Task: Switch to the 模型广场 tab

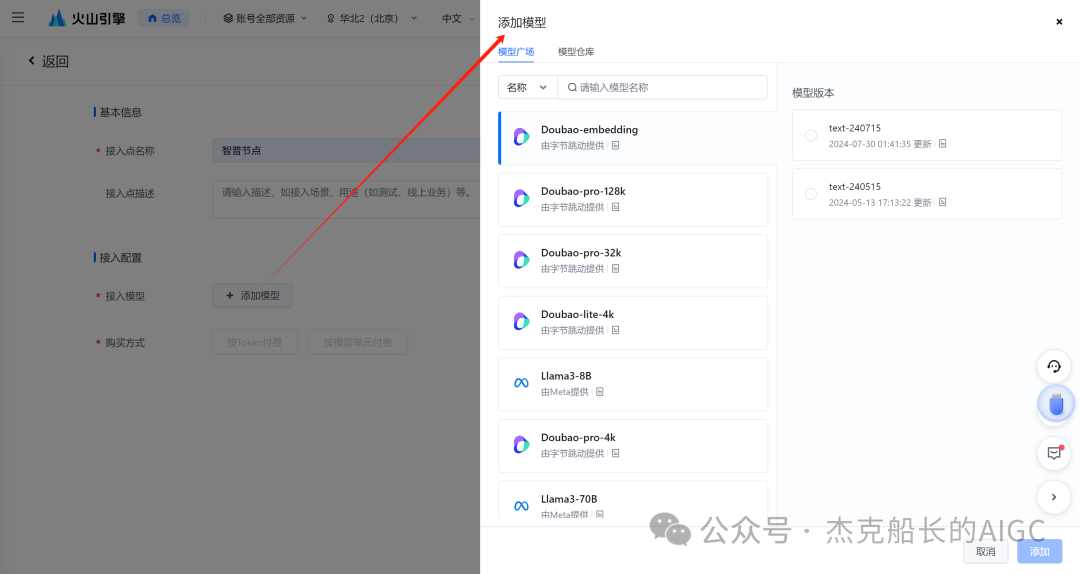Action: coord(516,52)
